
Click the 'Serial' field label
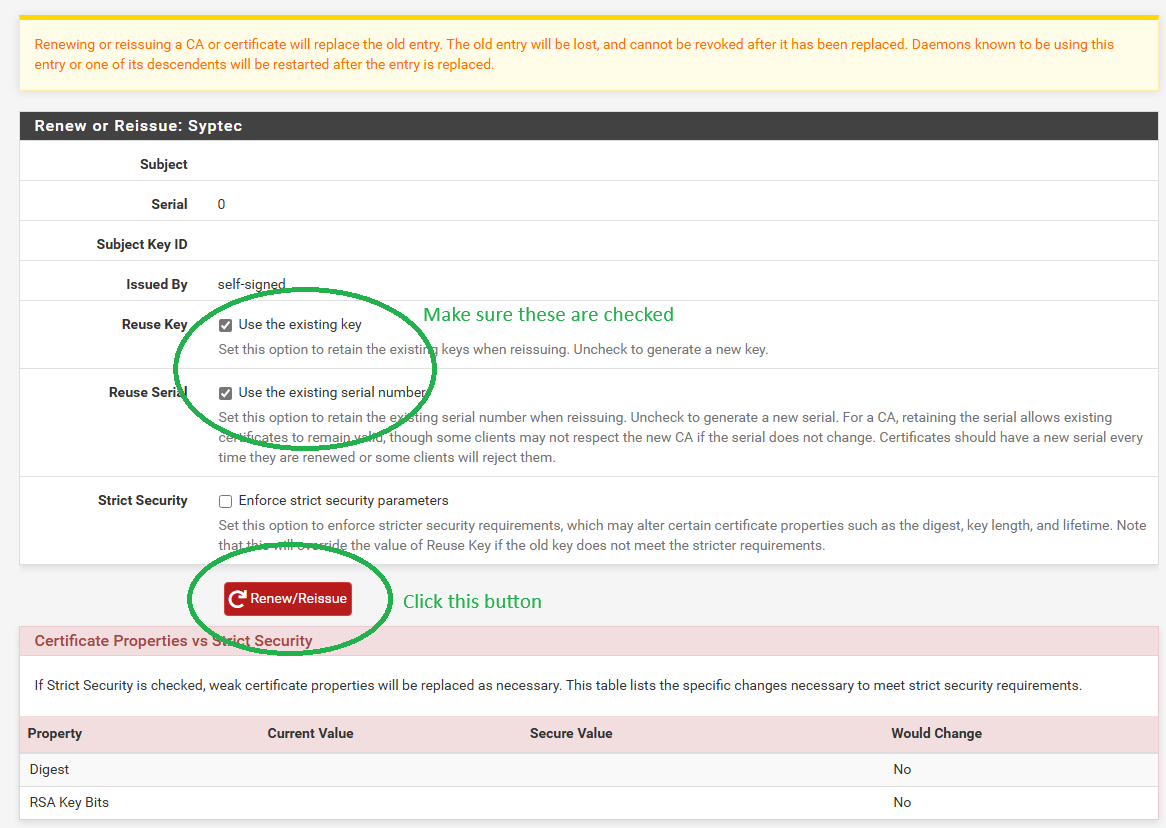[170, 204]
